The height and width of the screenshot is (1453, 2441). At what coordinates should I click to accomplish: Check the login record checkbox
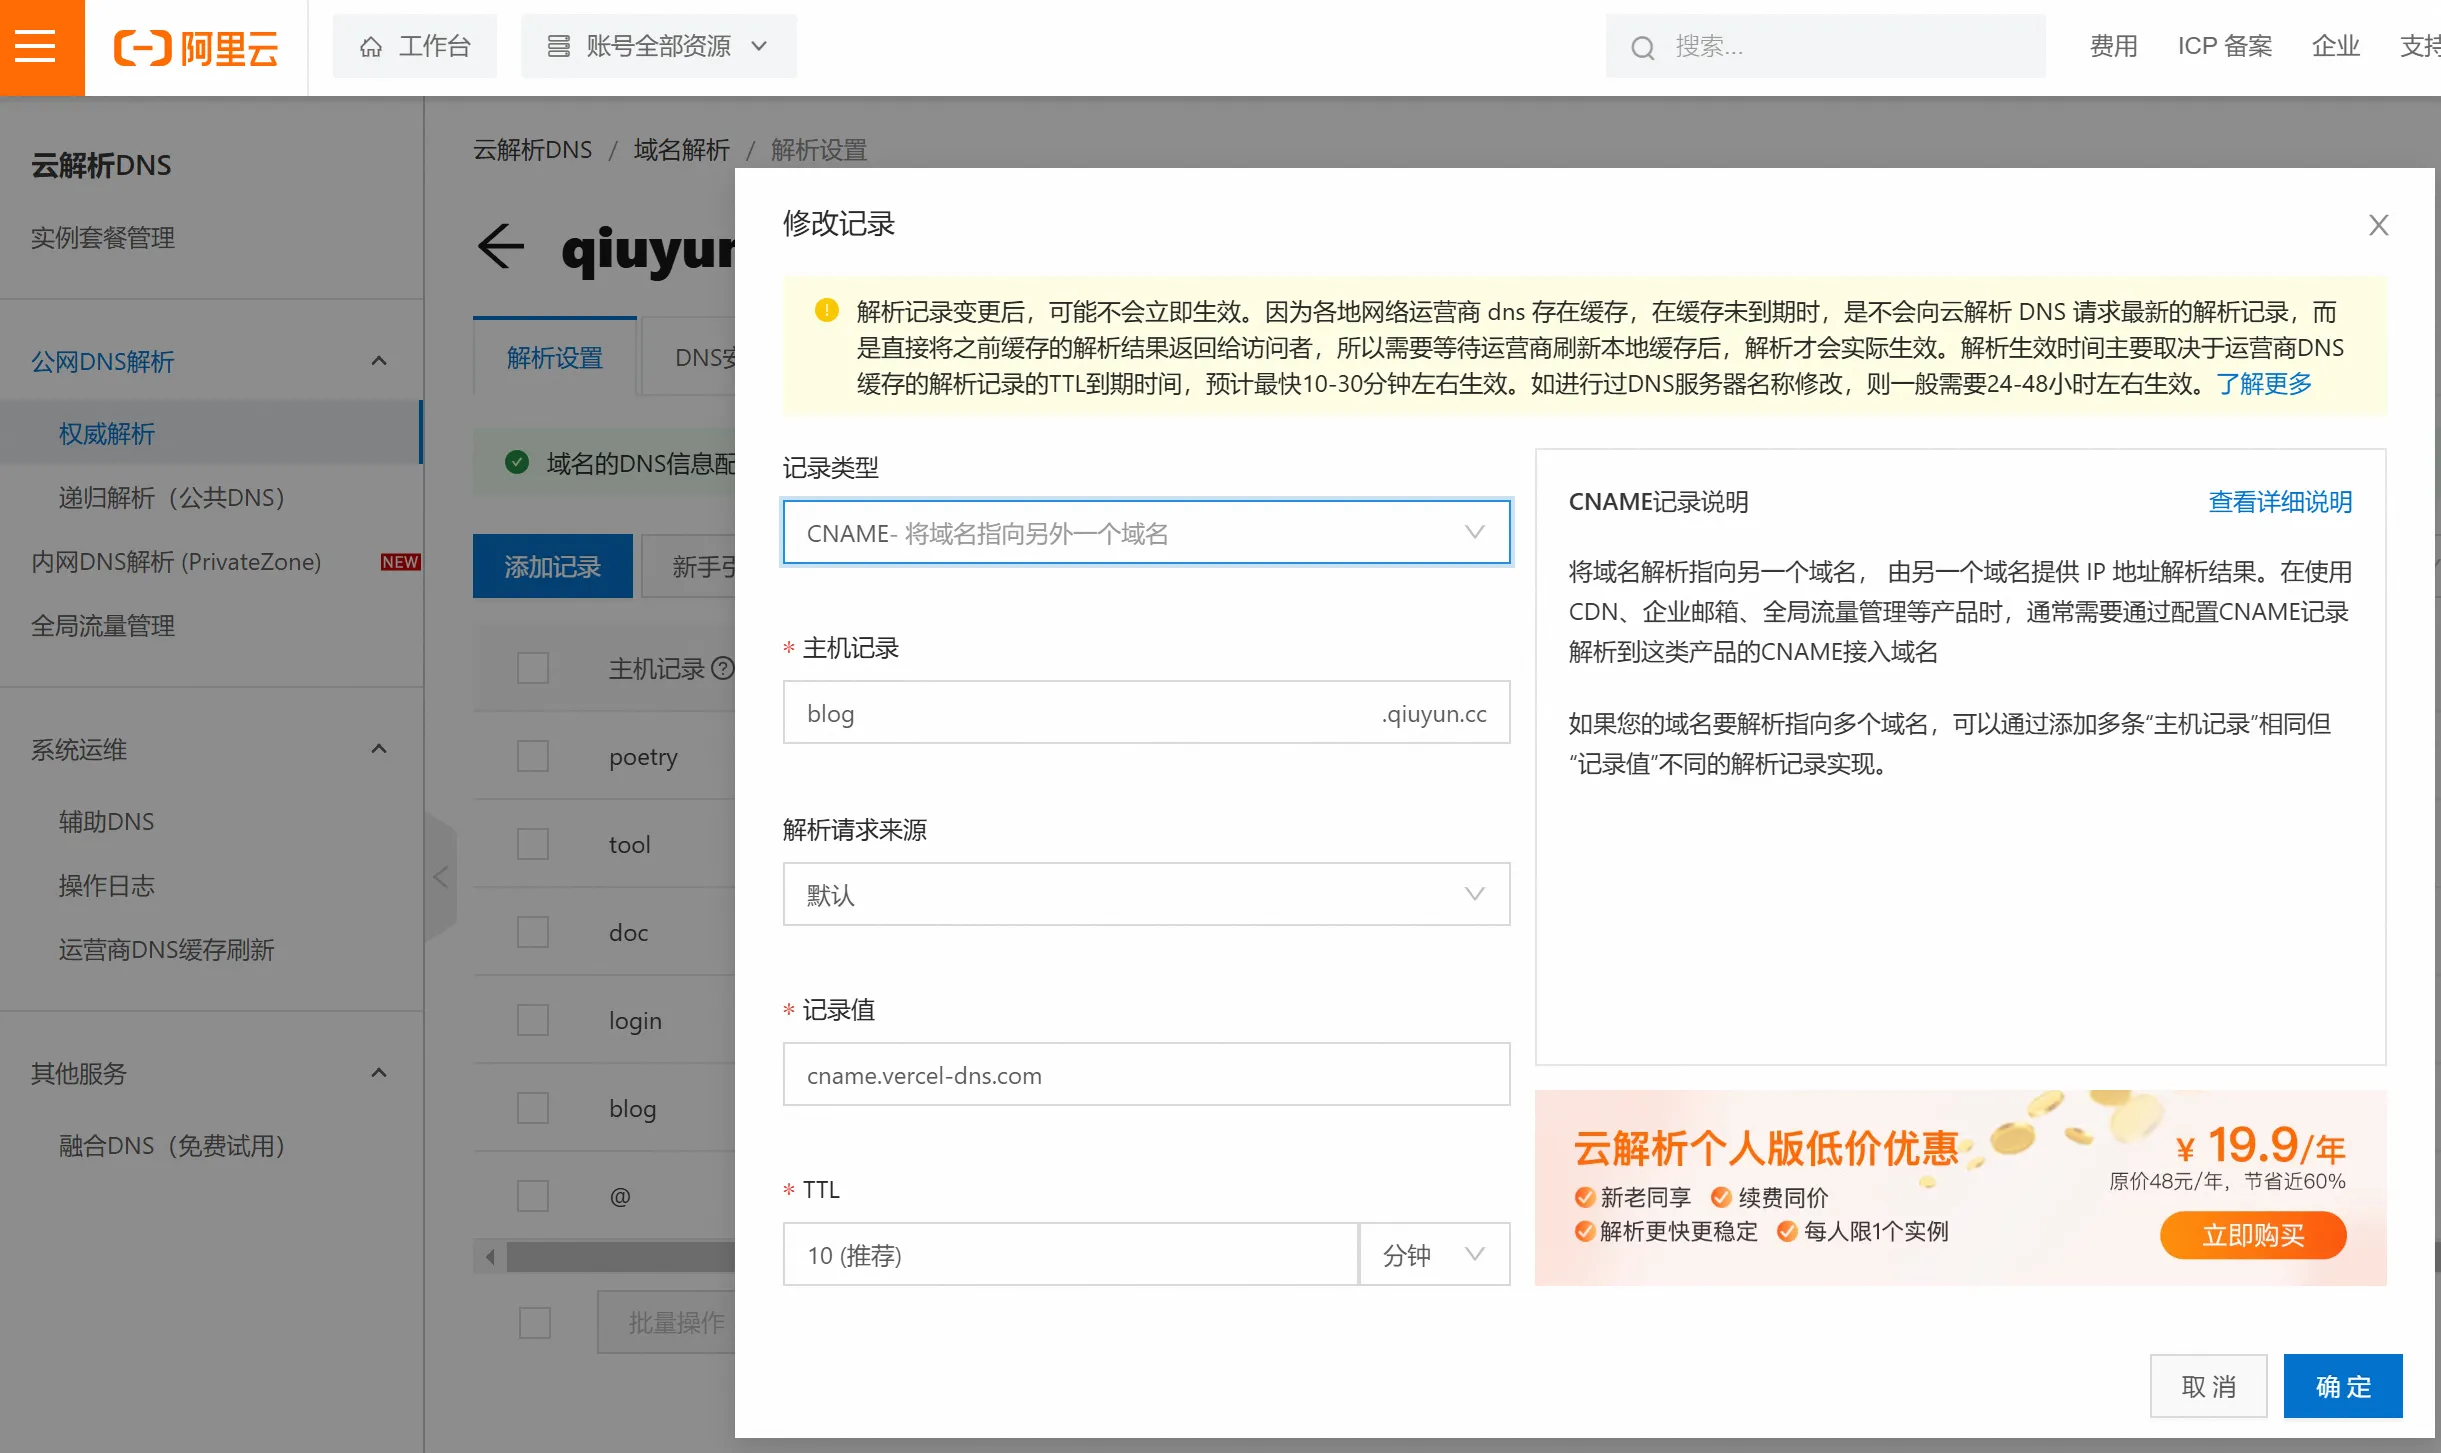click(533, 1020)
